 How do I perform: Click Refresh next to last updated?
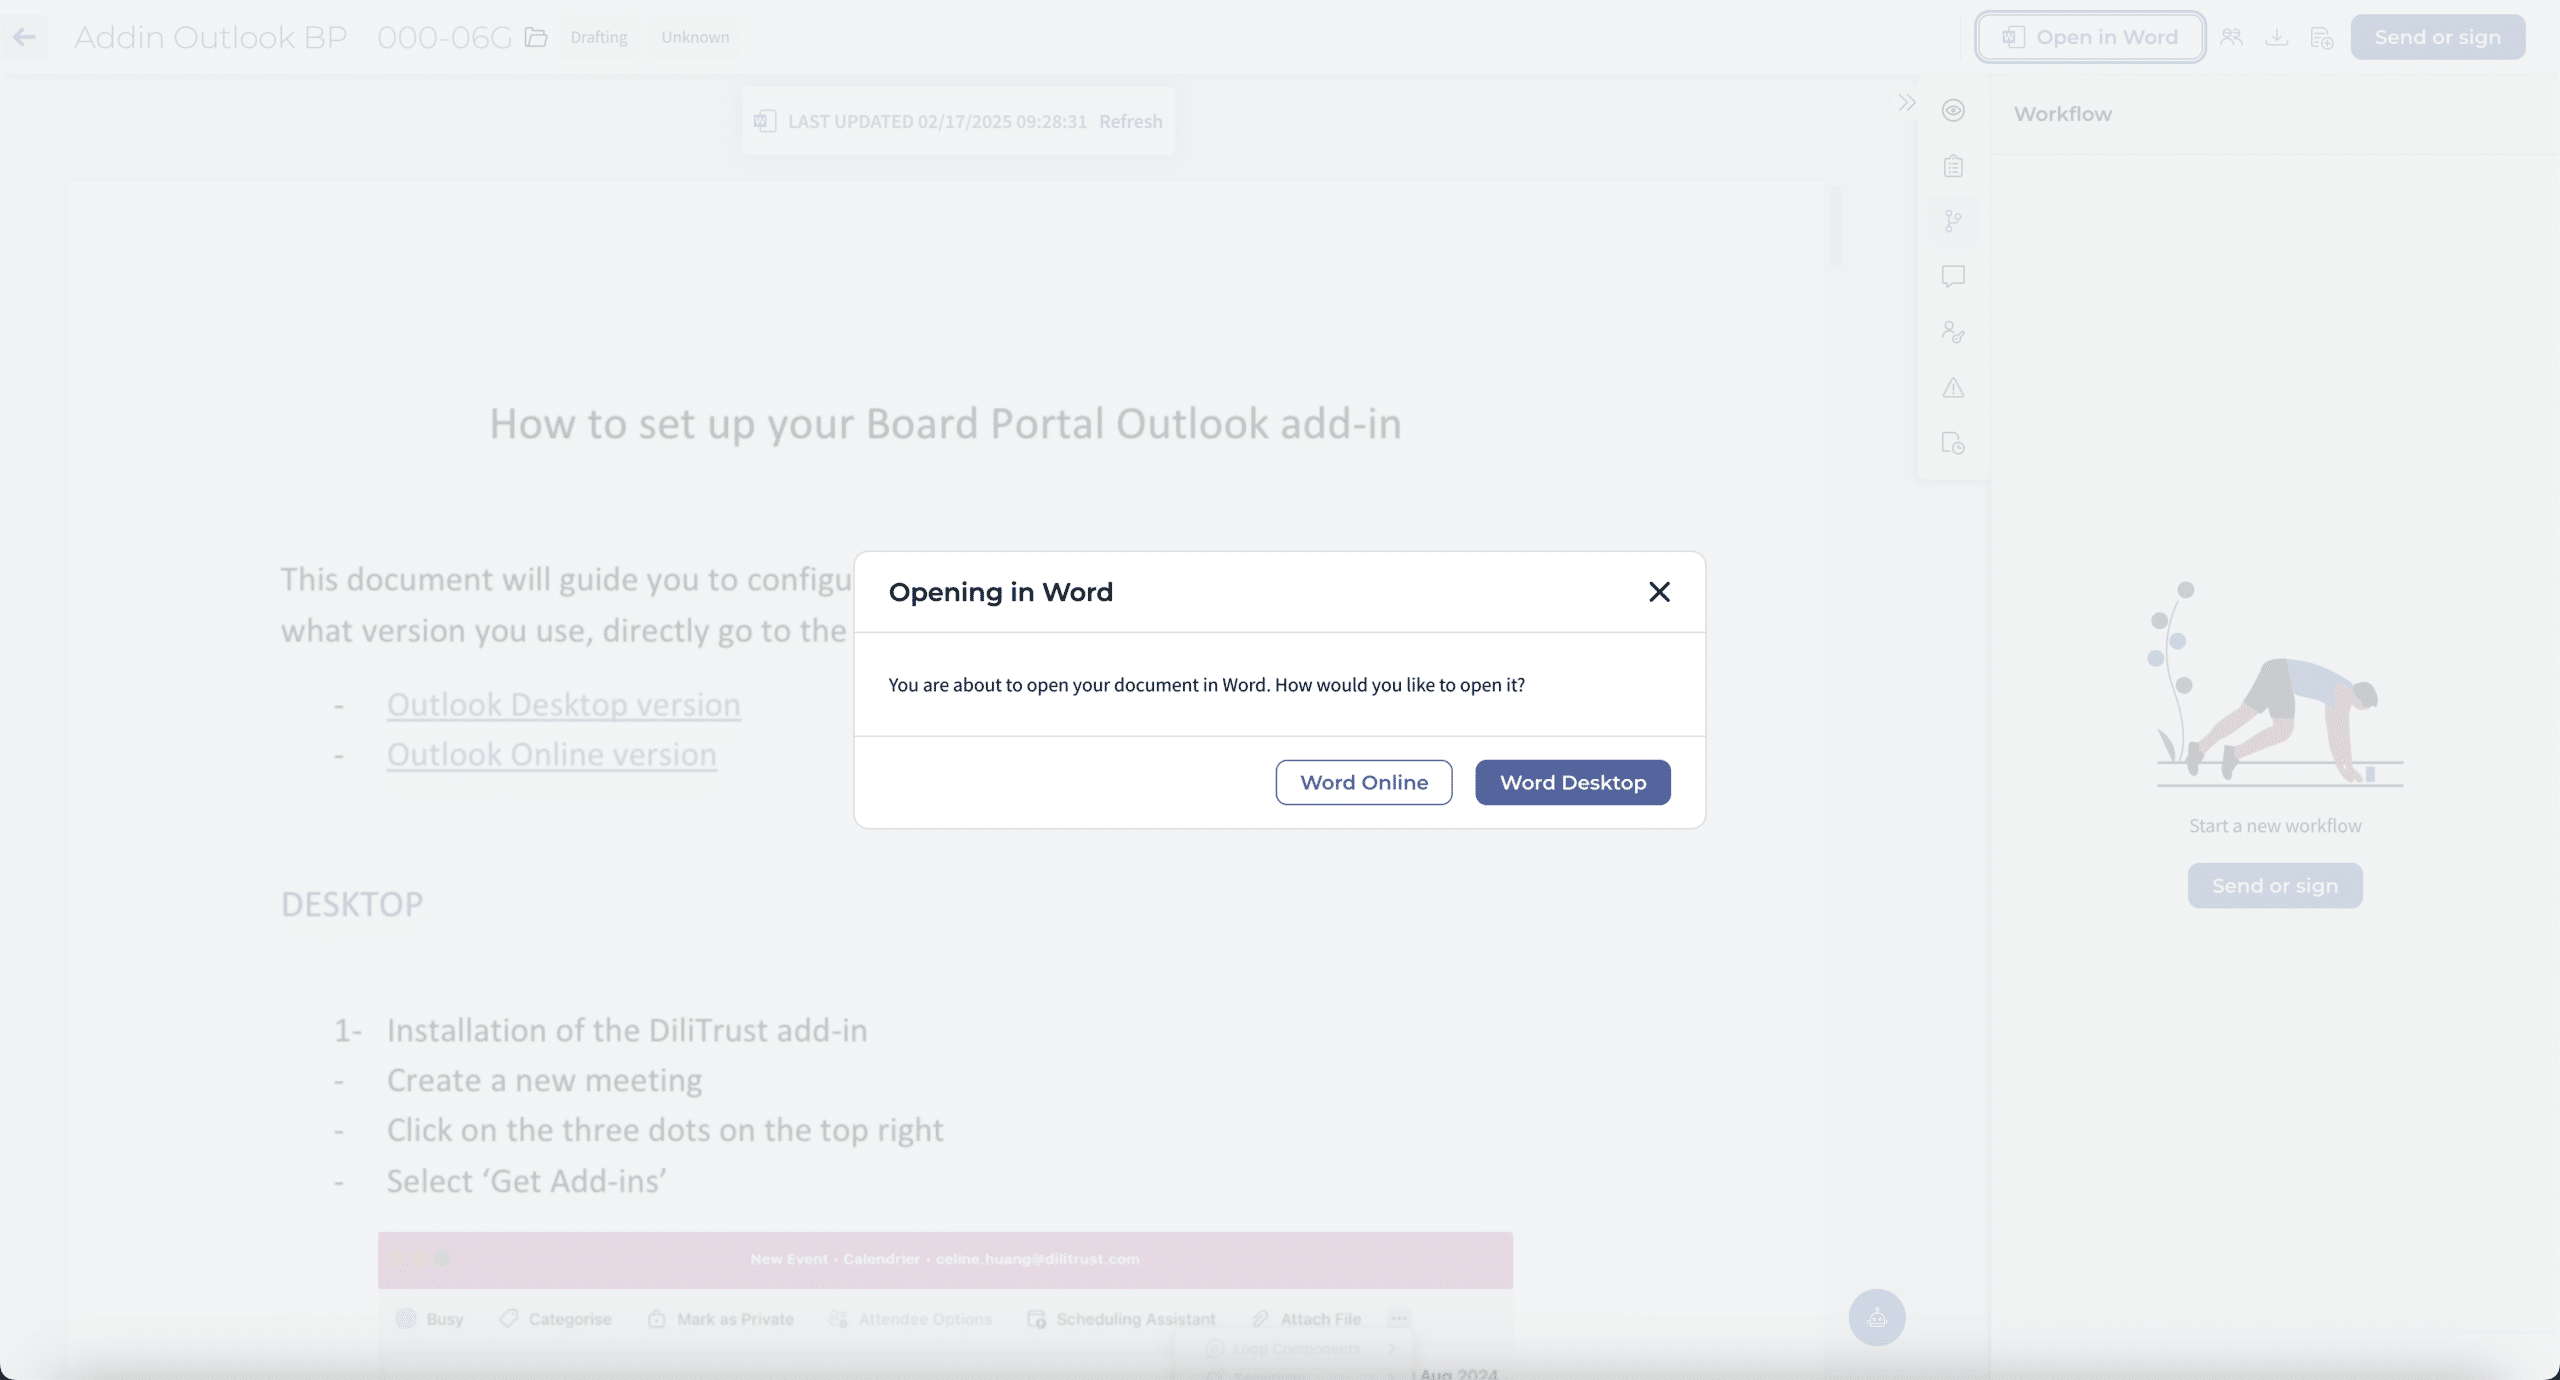pos(1130,121)
